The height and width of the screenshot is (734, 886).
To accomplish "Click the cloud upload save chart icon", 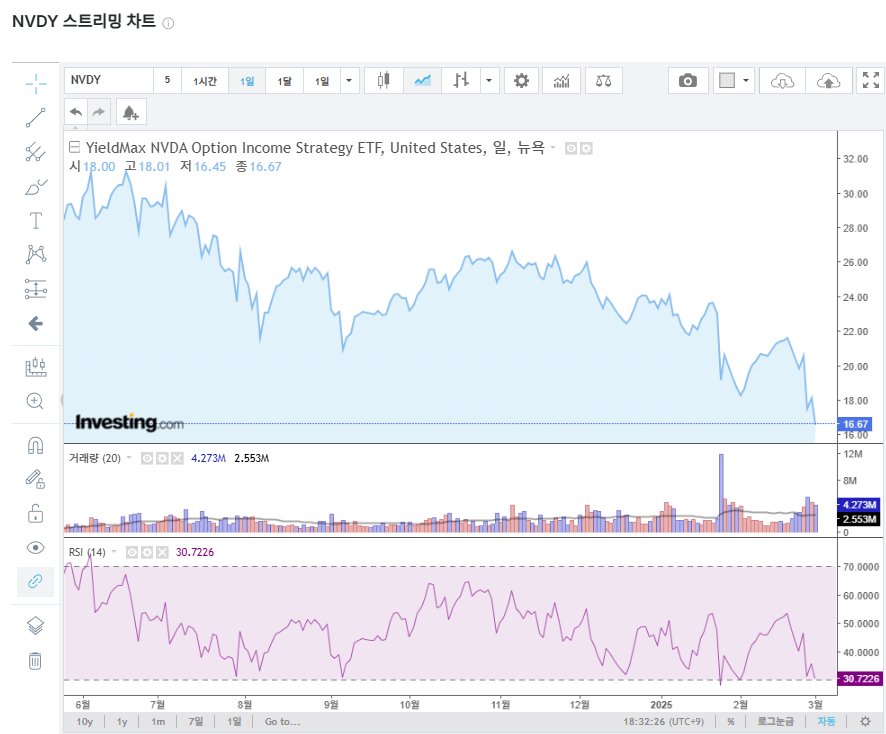I will pos(828,81).
